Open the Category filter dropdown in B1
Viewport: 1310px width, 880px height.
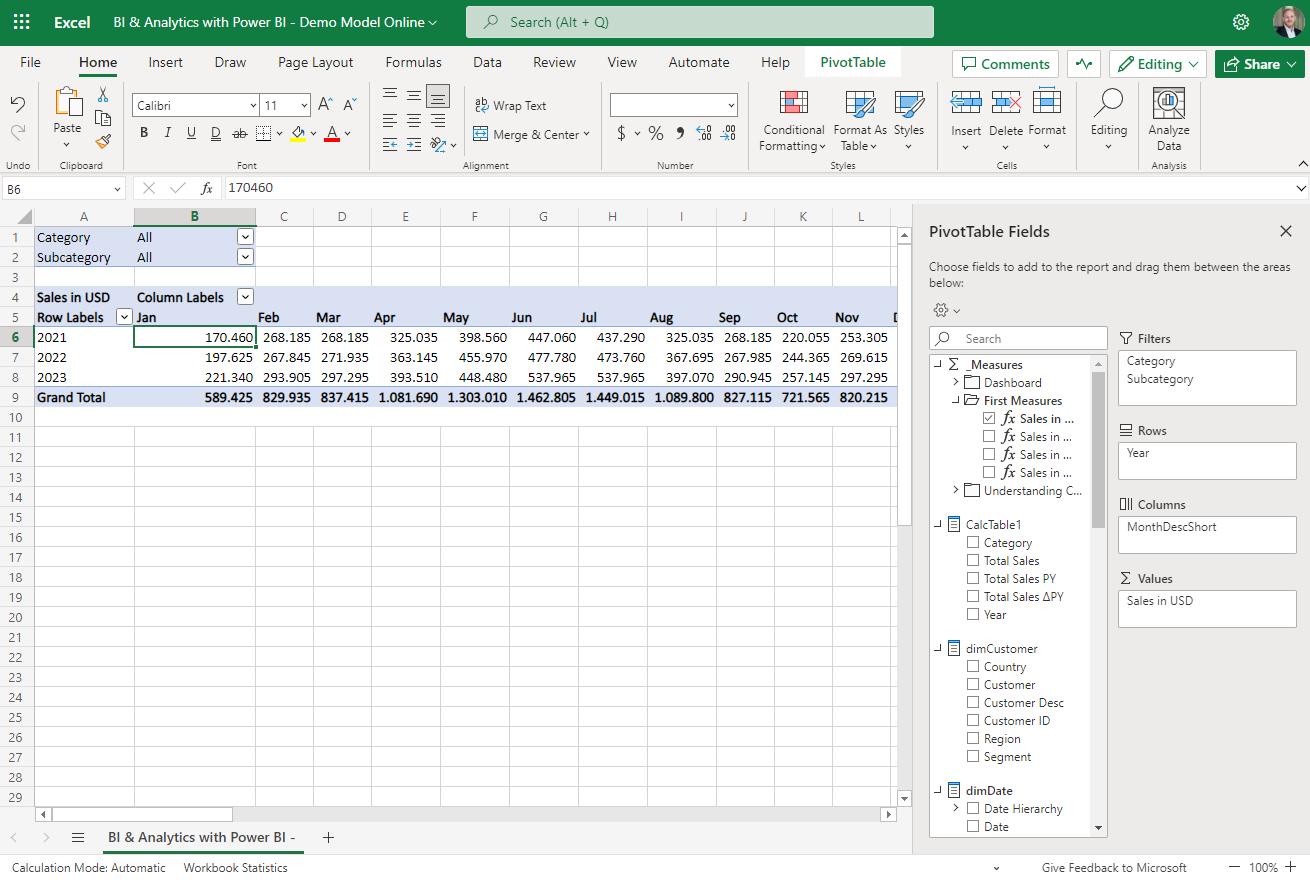[x=245, y=237]
